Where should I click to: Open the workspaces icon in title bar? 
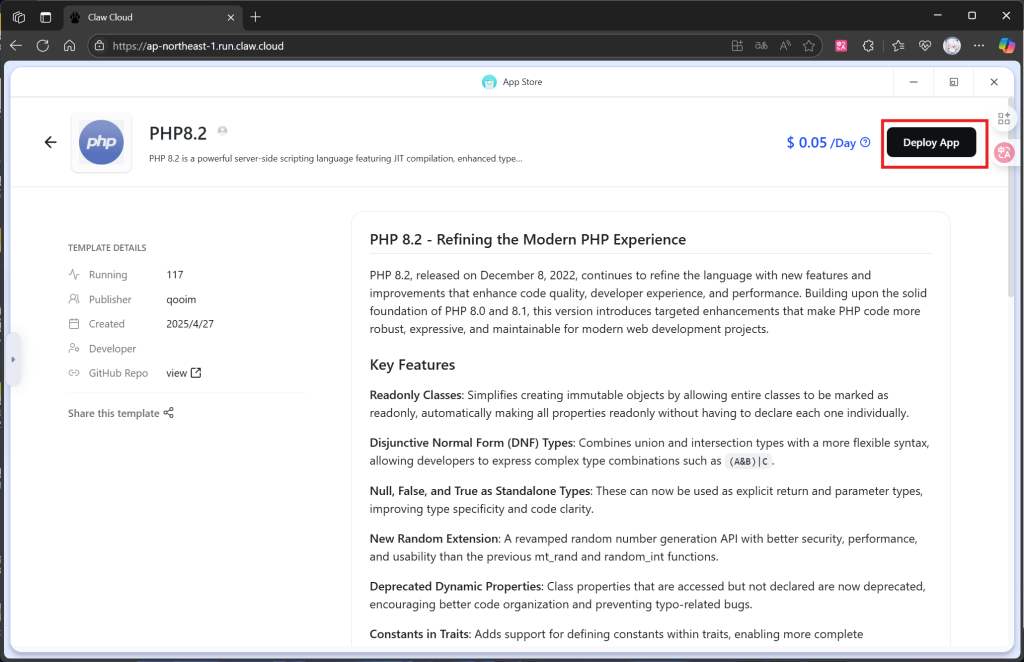[19, 17]
